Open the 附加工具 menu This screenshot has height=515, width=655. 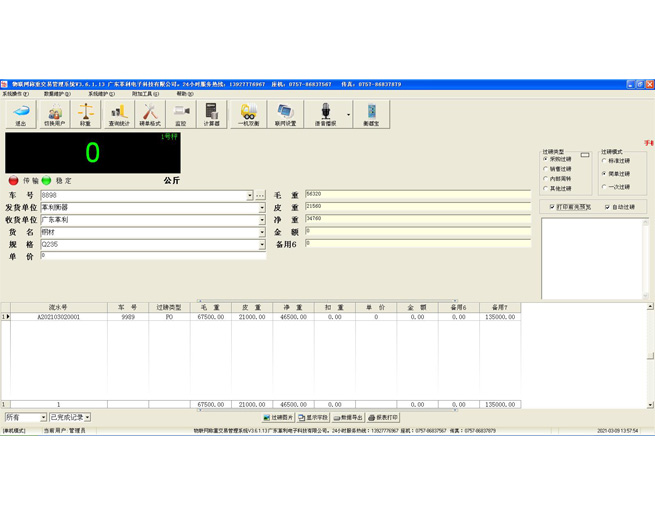point(144,94)
